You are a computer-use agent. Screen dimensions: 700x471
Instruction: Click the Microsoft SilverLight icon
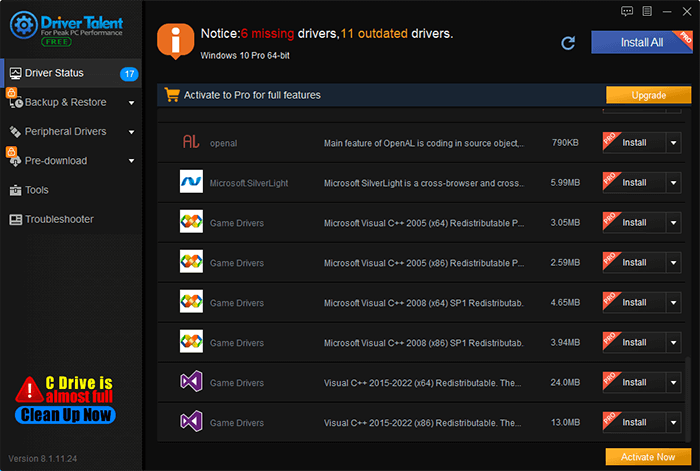point(191,181)
